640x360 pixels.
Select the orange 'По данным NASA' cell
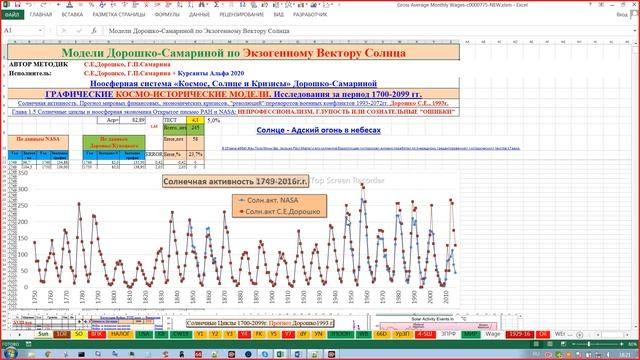38,142
